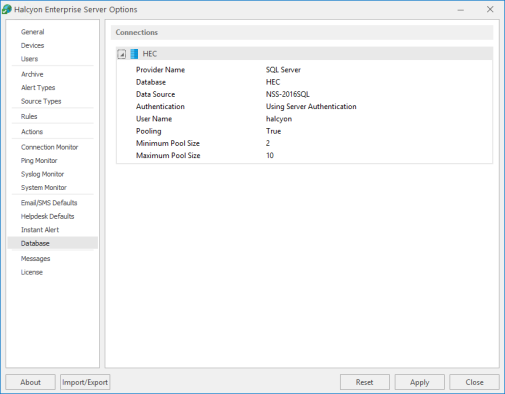Click the Maximum Pool Size label

(x=168, y=155)
